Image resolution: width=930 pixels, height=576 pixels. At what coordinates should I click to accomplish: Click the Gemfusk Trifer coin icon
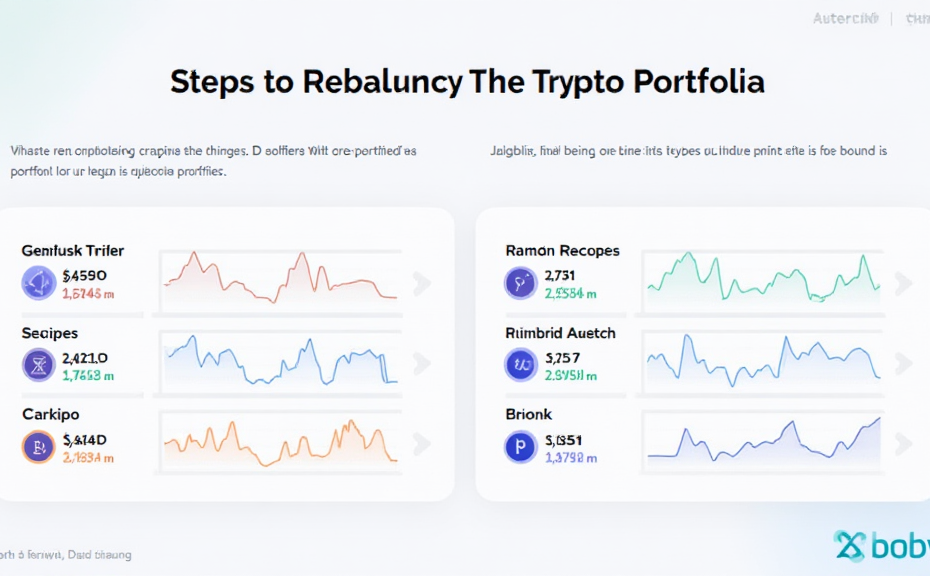click(40, 284)
